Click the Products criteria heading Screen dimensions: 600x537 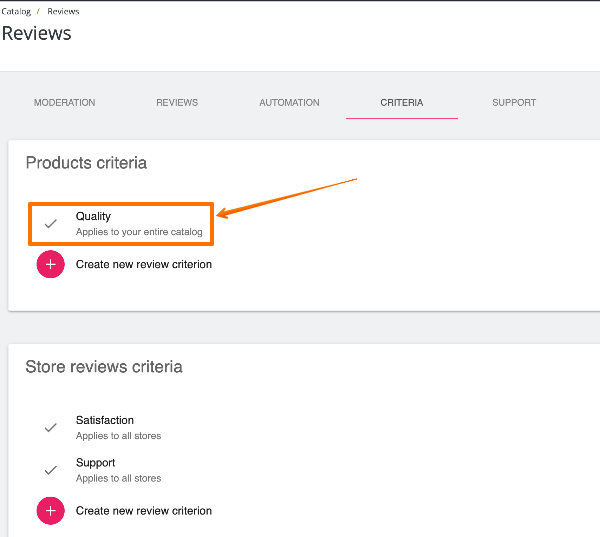(86, 163)
